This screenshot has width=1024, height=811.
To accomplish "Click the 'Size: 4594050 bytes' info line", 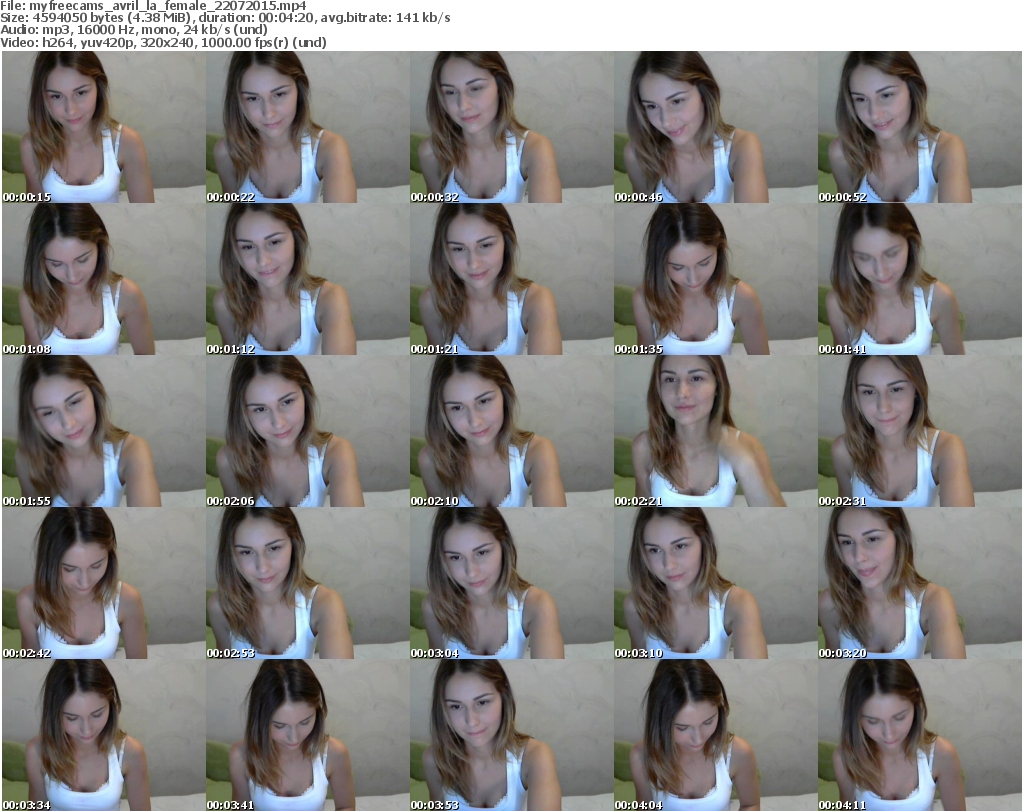I will click(x=225, y=18).
